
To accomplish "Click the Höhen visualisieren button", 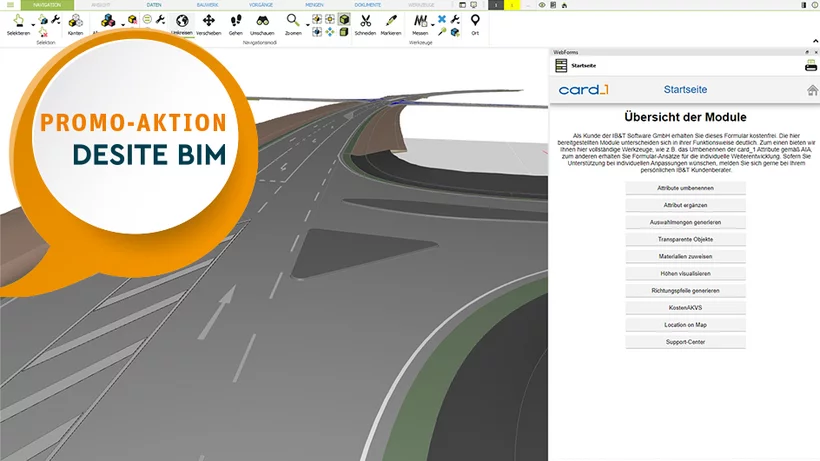I will point(685,273).
